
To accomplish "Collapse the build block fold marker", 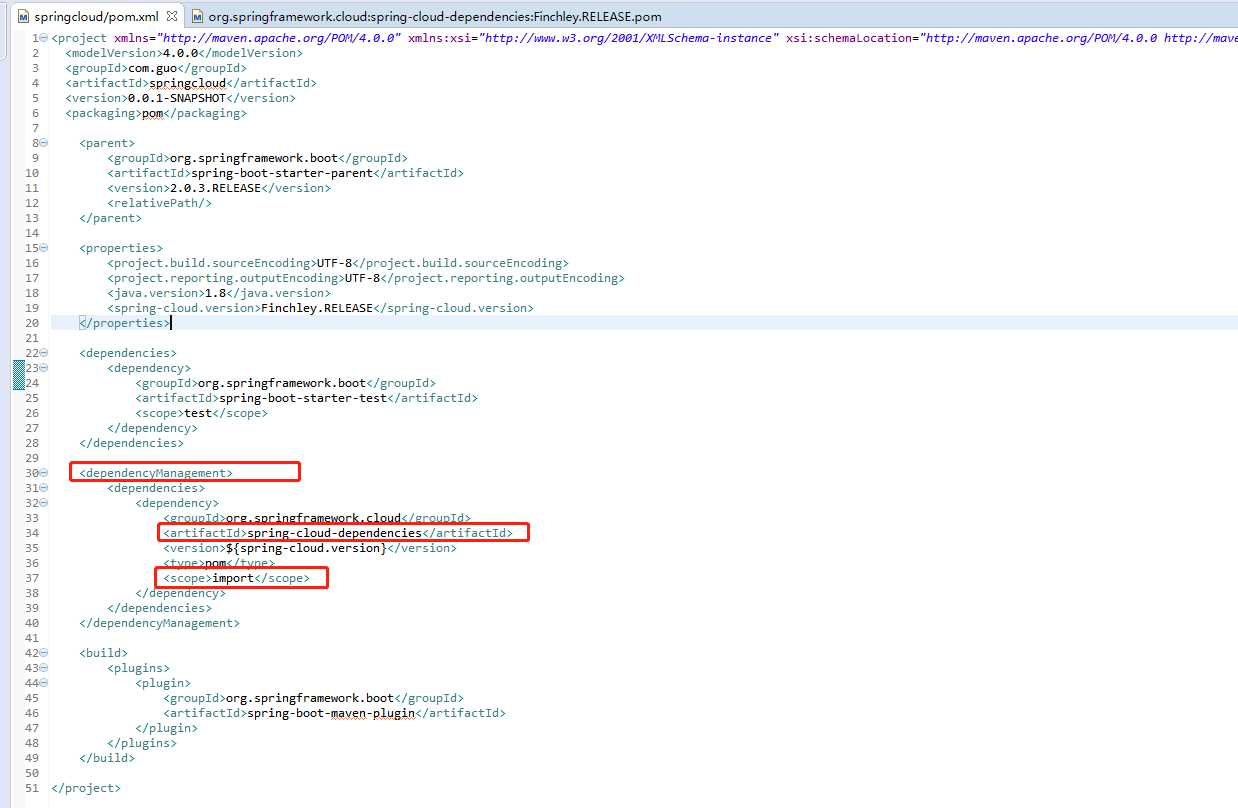I will pos(44,653).
